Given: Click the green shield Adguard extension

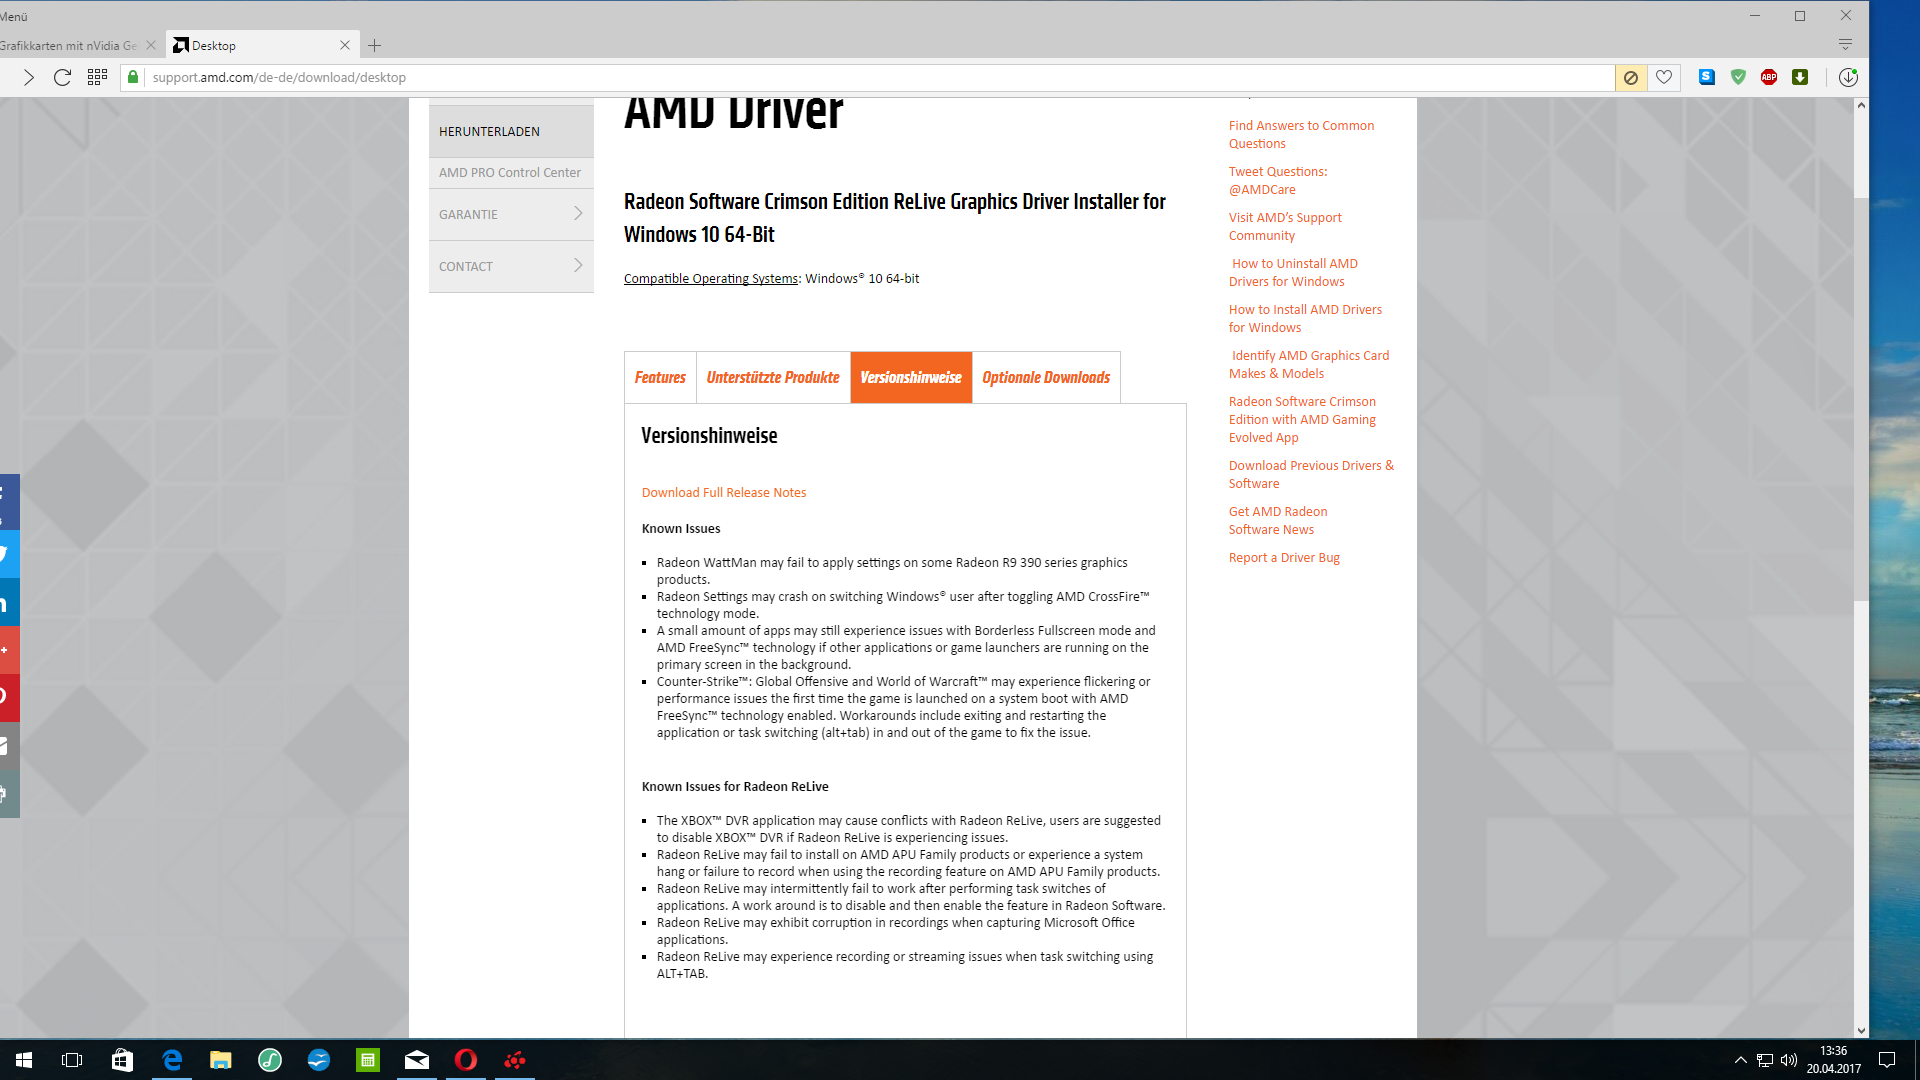Looking at the screenshot, I should pyautogui.click(x=1738, y=77).
